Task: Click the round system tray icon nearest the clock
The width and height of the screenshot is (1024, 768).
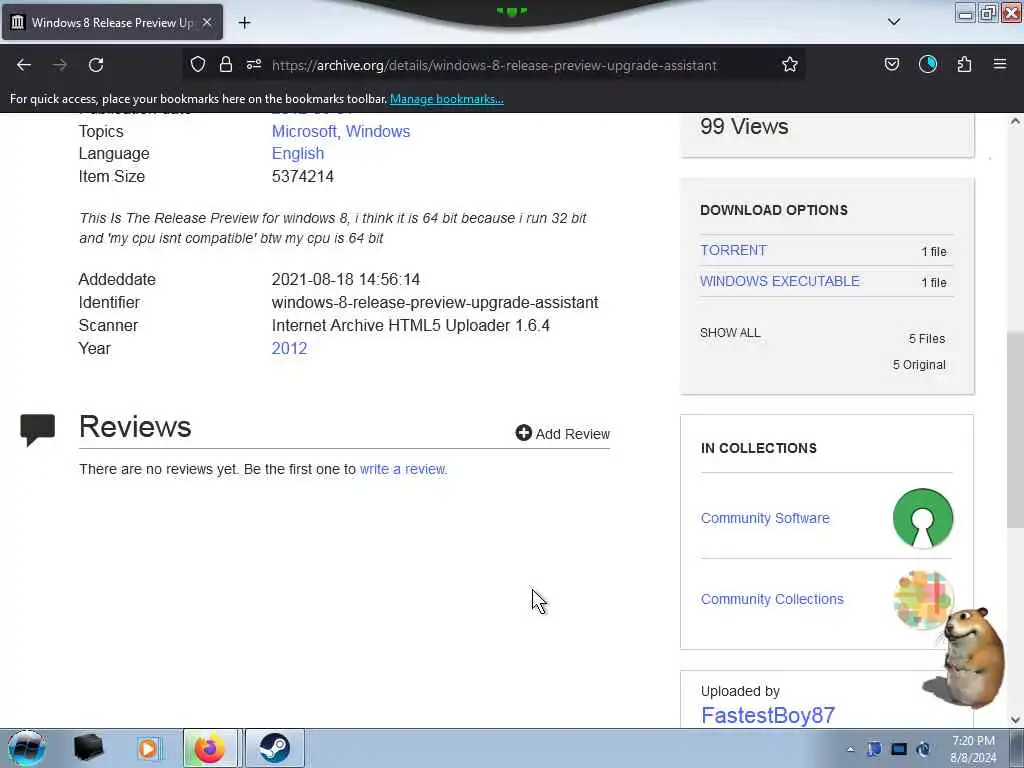Action: coord(923,749)
